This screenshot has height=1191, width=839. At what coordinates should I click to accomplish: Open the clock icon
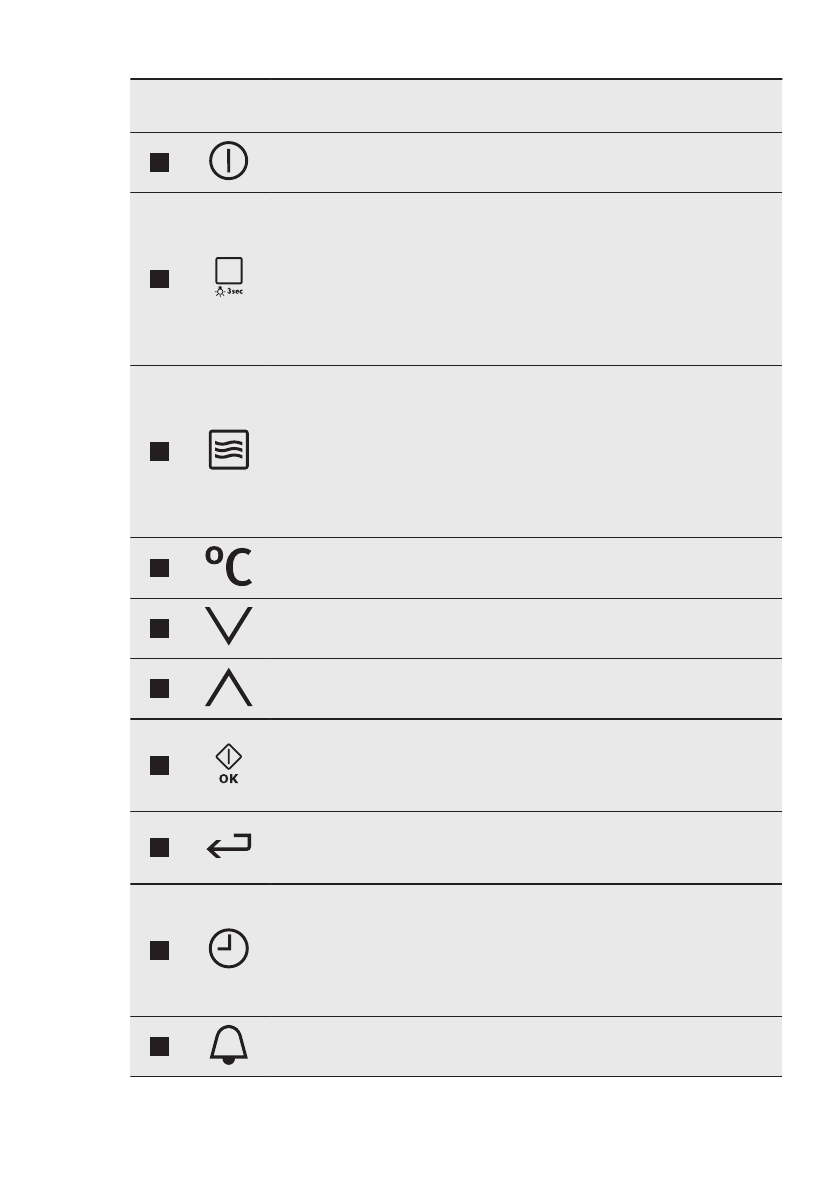click(x=229, y=949)
